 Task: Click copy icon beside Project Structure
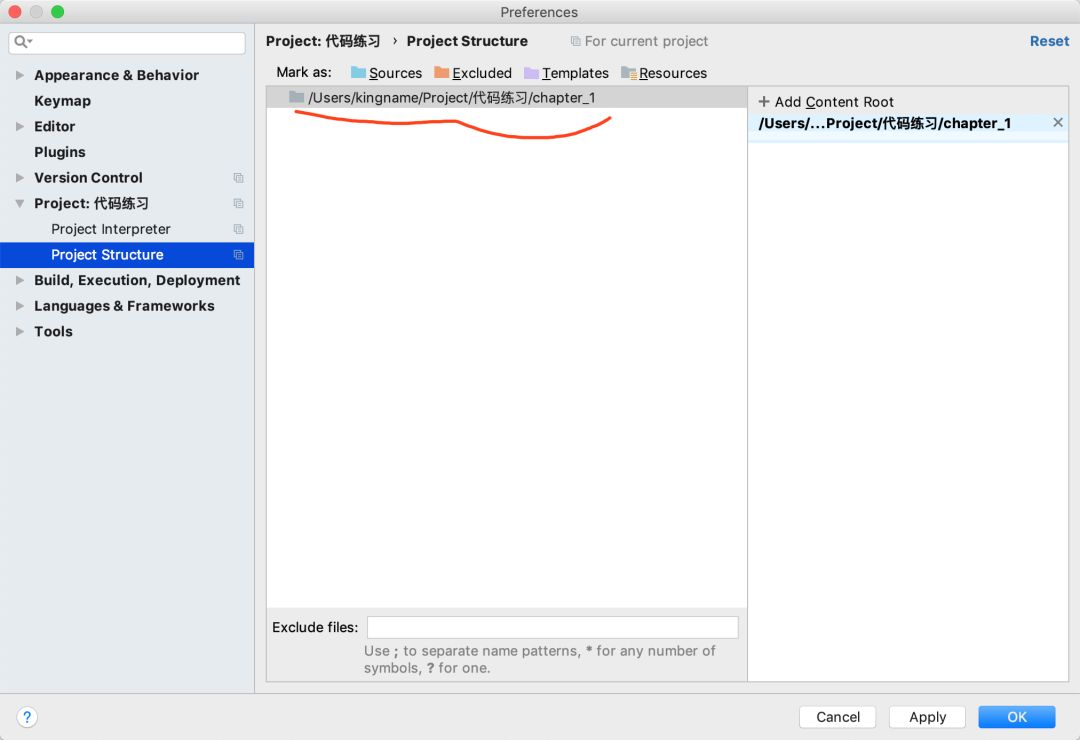point(238,255)
